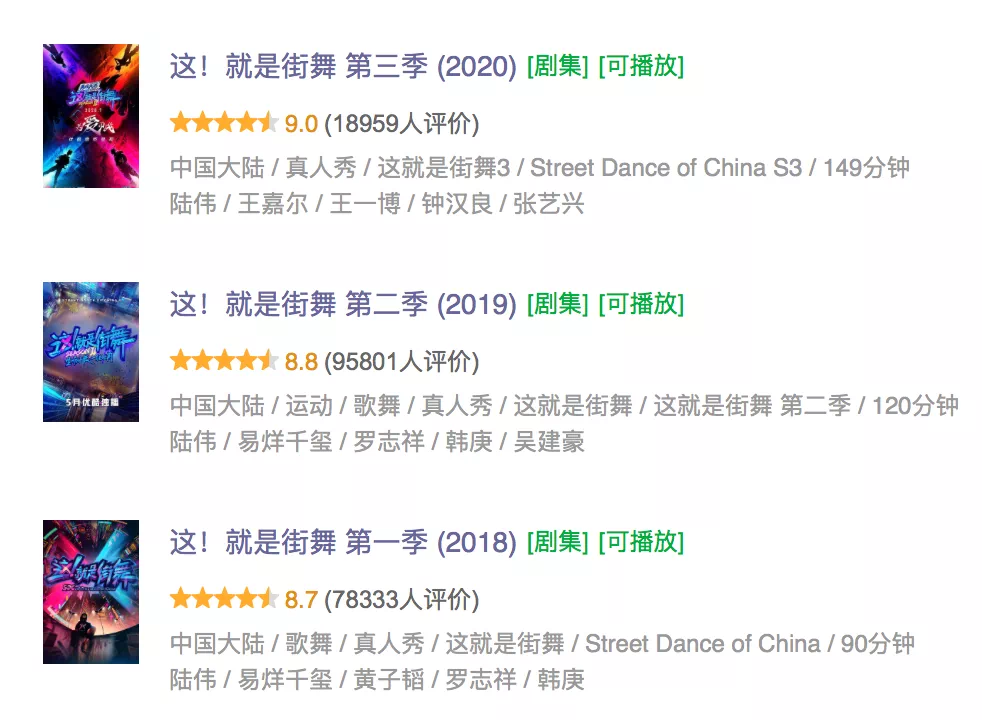This screenshot has height=720, width=982.
Task: Click the [剧集] label beside 第三季
Action: 557,66
